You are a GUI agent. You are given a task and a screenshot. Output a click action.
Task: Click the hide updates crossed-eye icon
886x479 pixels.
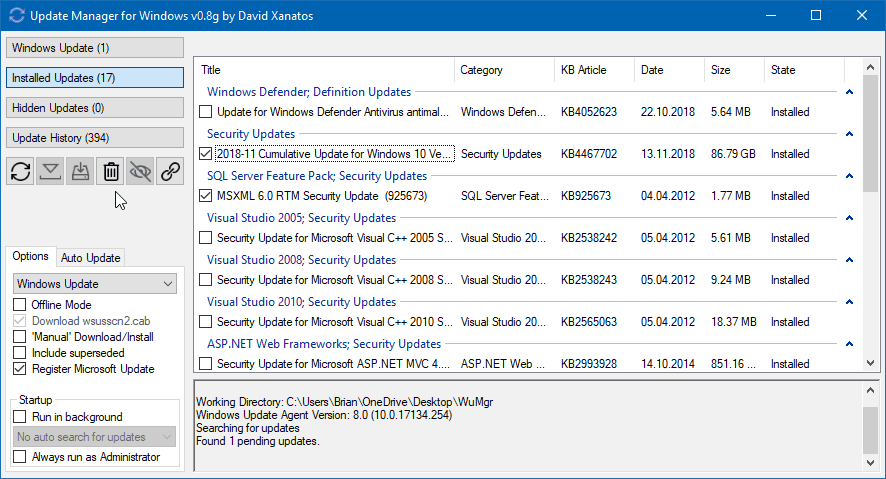point(140,171)
